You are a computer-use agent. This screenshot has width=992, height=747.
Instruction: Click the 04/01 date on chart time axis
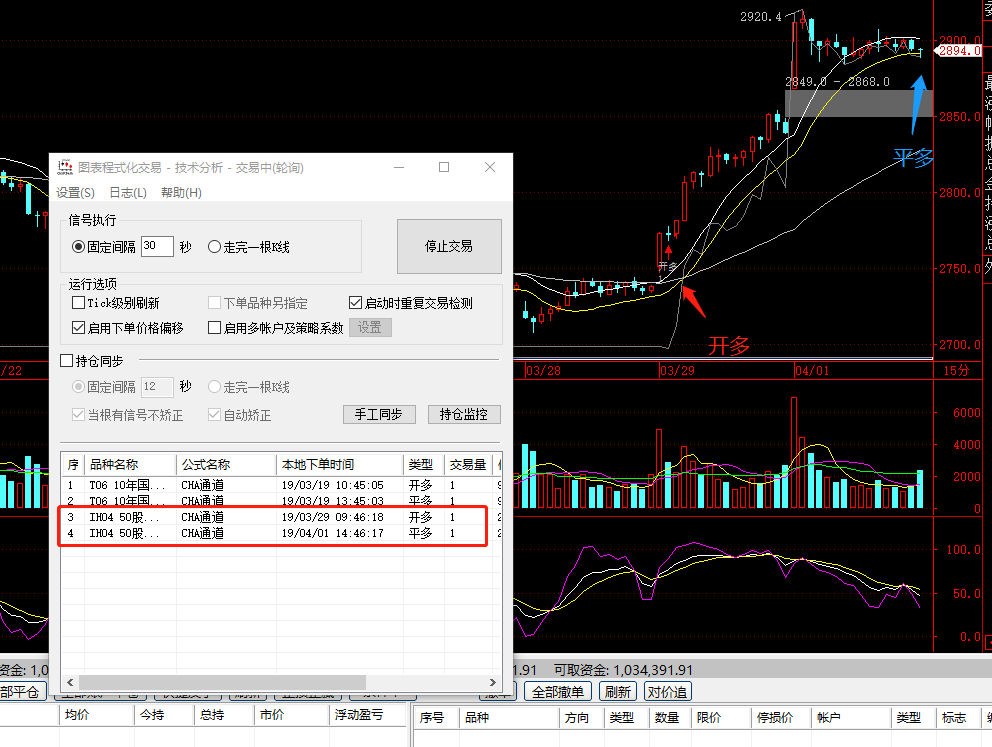(812, 371)
